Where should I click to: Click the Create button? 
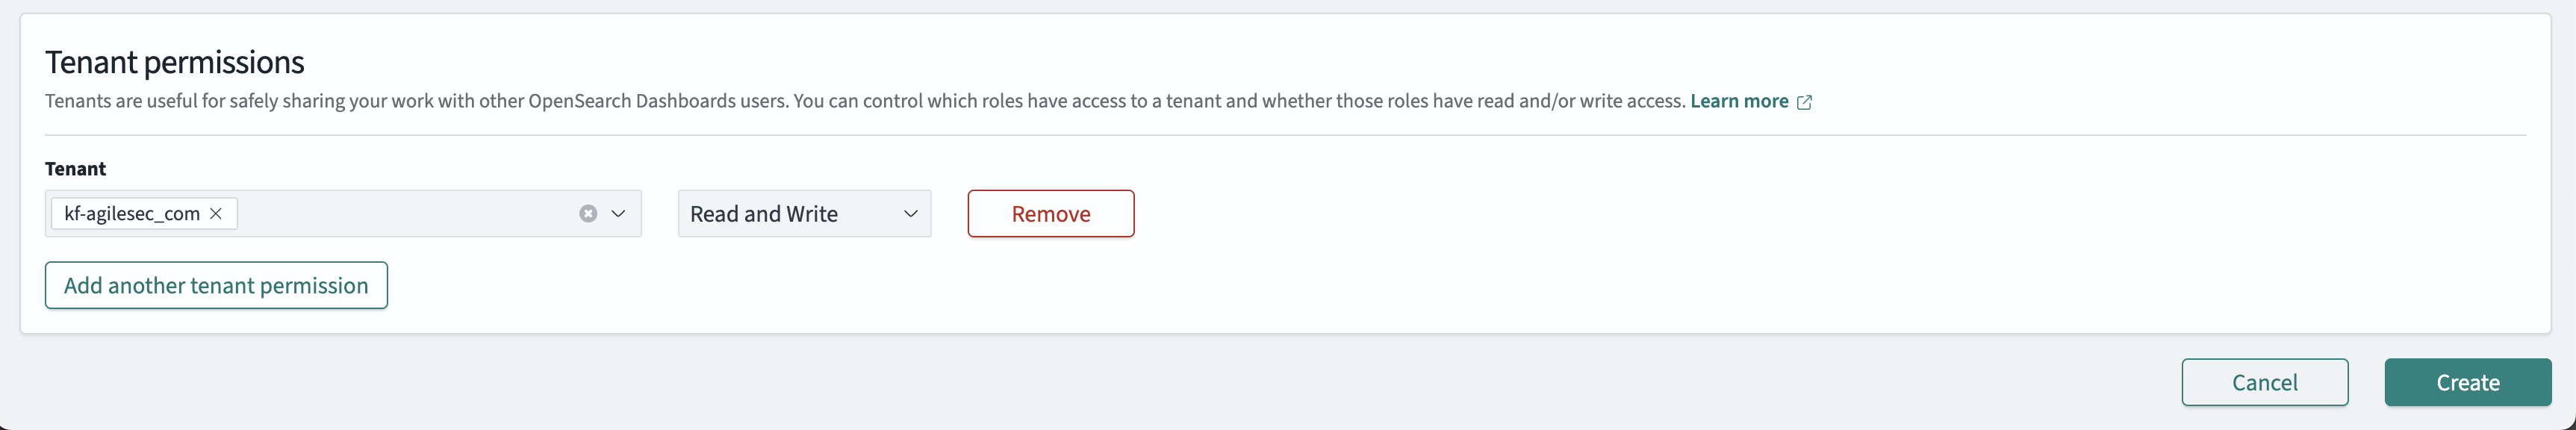[2467, 383]
